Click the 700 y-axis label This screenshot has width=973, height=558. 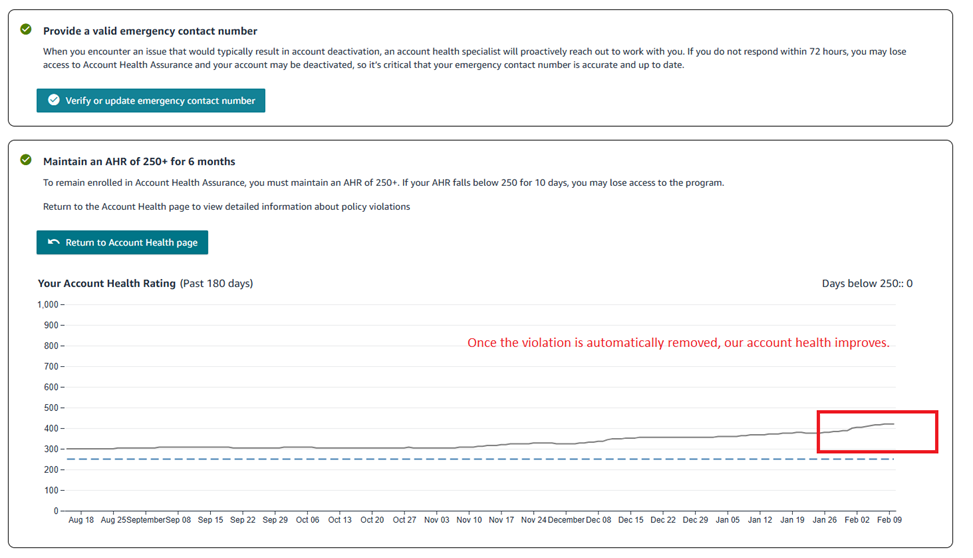(x=51, y=366)
